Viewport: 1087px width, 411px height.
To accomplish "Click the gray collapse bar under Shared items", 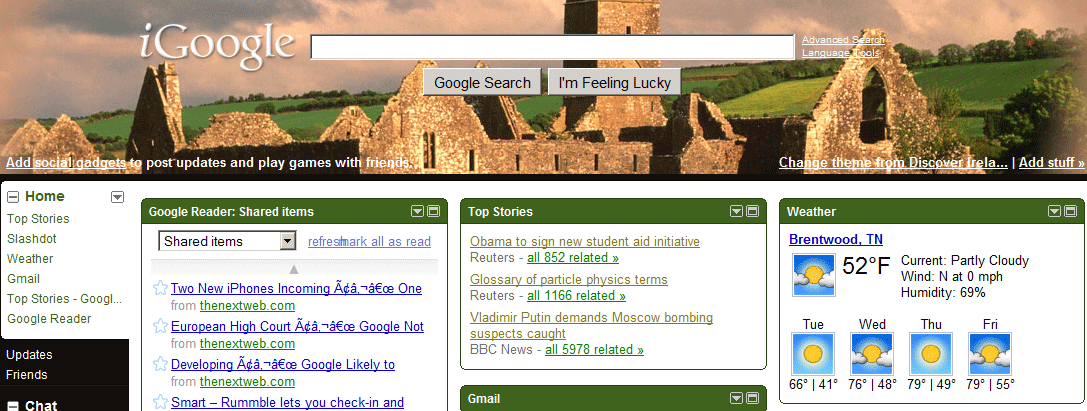I will pos(295,268).
